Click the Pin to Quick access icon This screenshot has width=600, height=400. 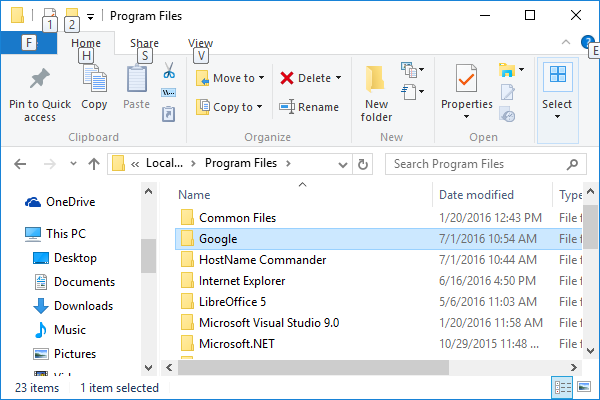click(x=40, y=78)
